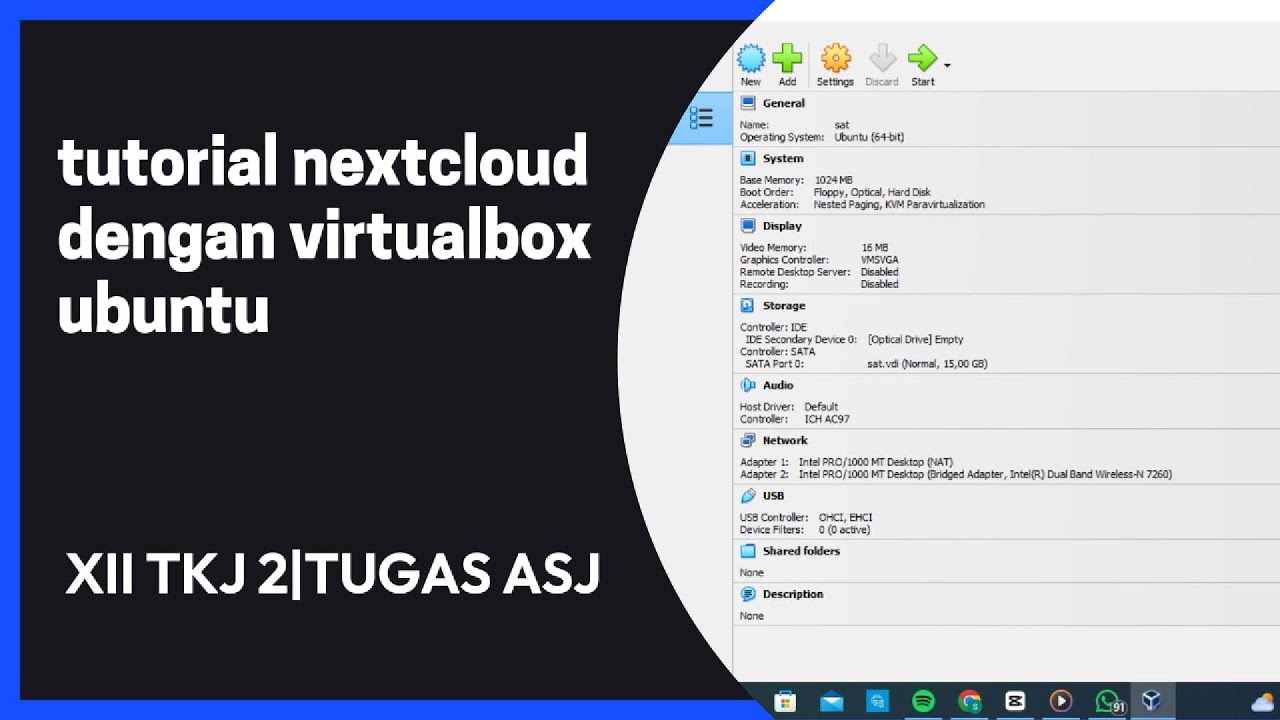Open the Description section header

click(793, 594)
